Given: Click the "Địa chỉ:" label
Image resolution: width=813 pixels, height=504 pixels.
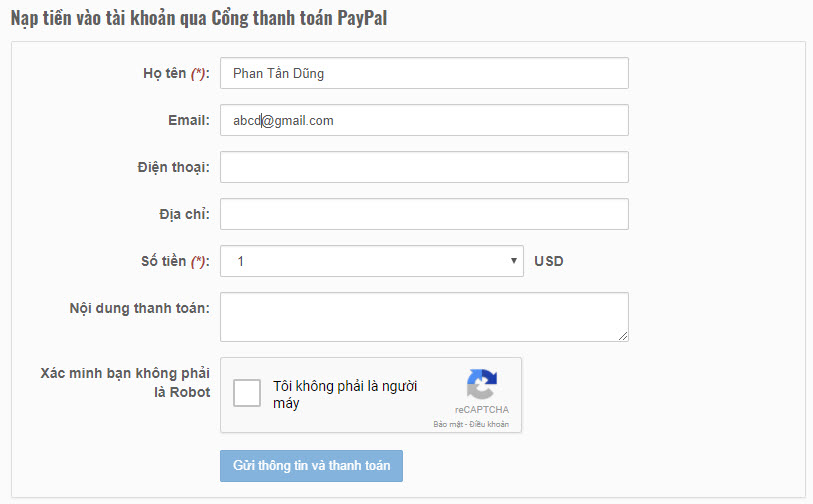Looking at the screenshot, I should pyautogui.click(x=185, y=214).
